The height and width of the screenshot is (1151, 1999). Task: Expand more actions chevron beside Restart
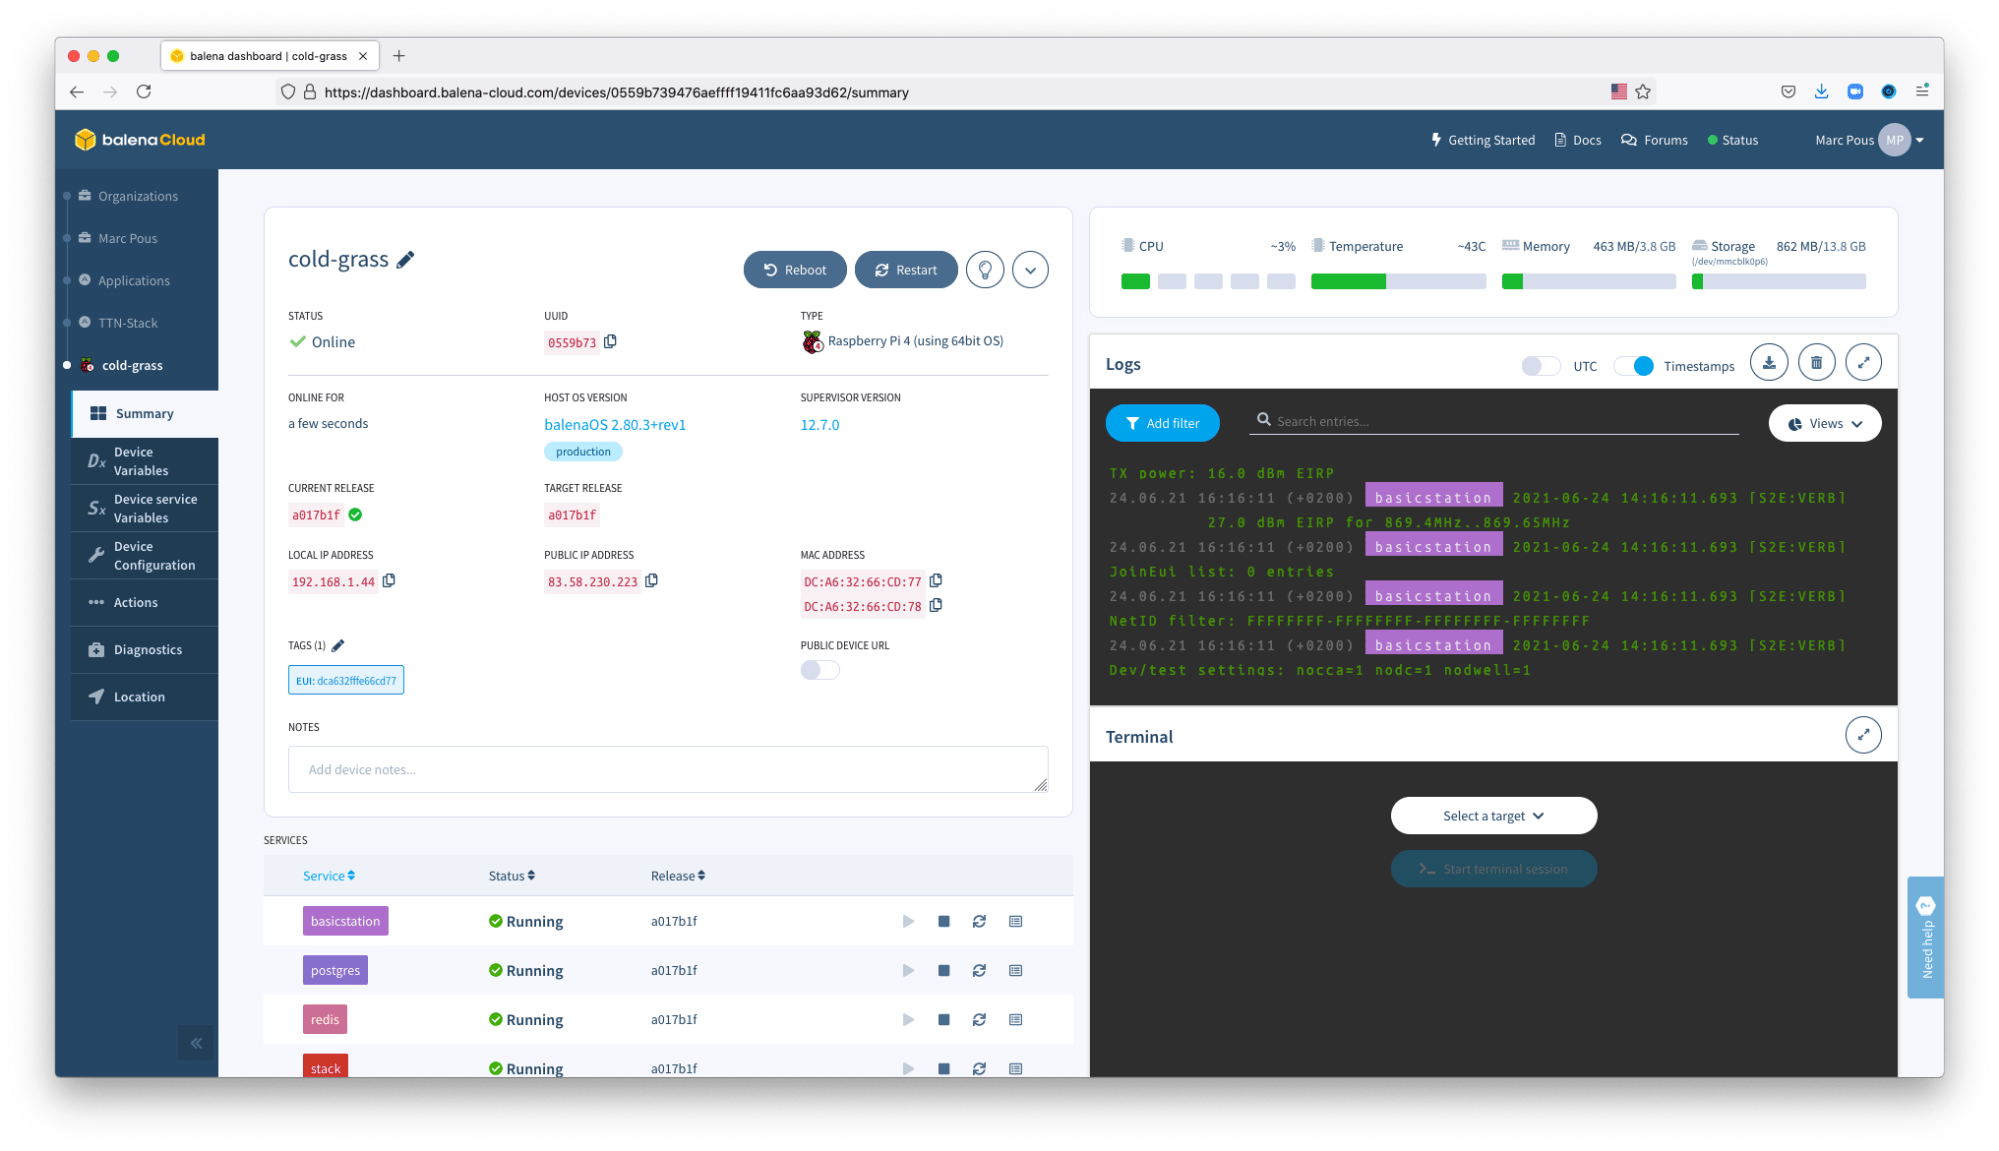1030,270
